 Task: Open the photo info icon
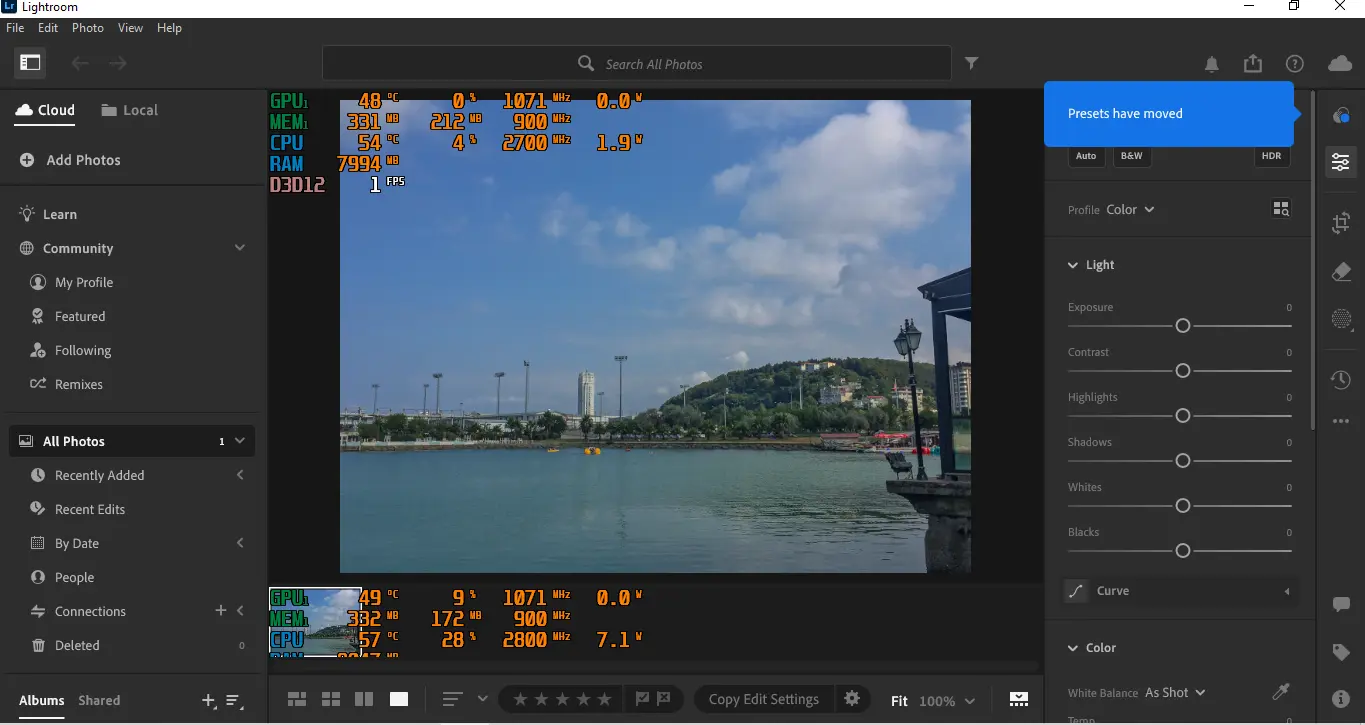pyautogui.click(x=1341, y=699)
